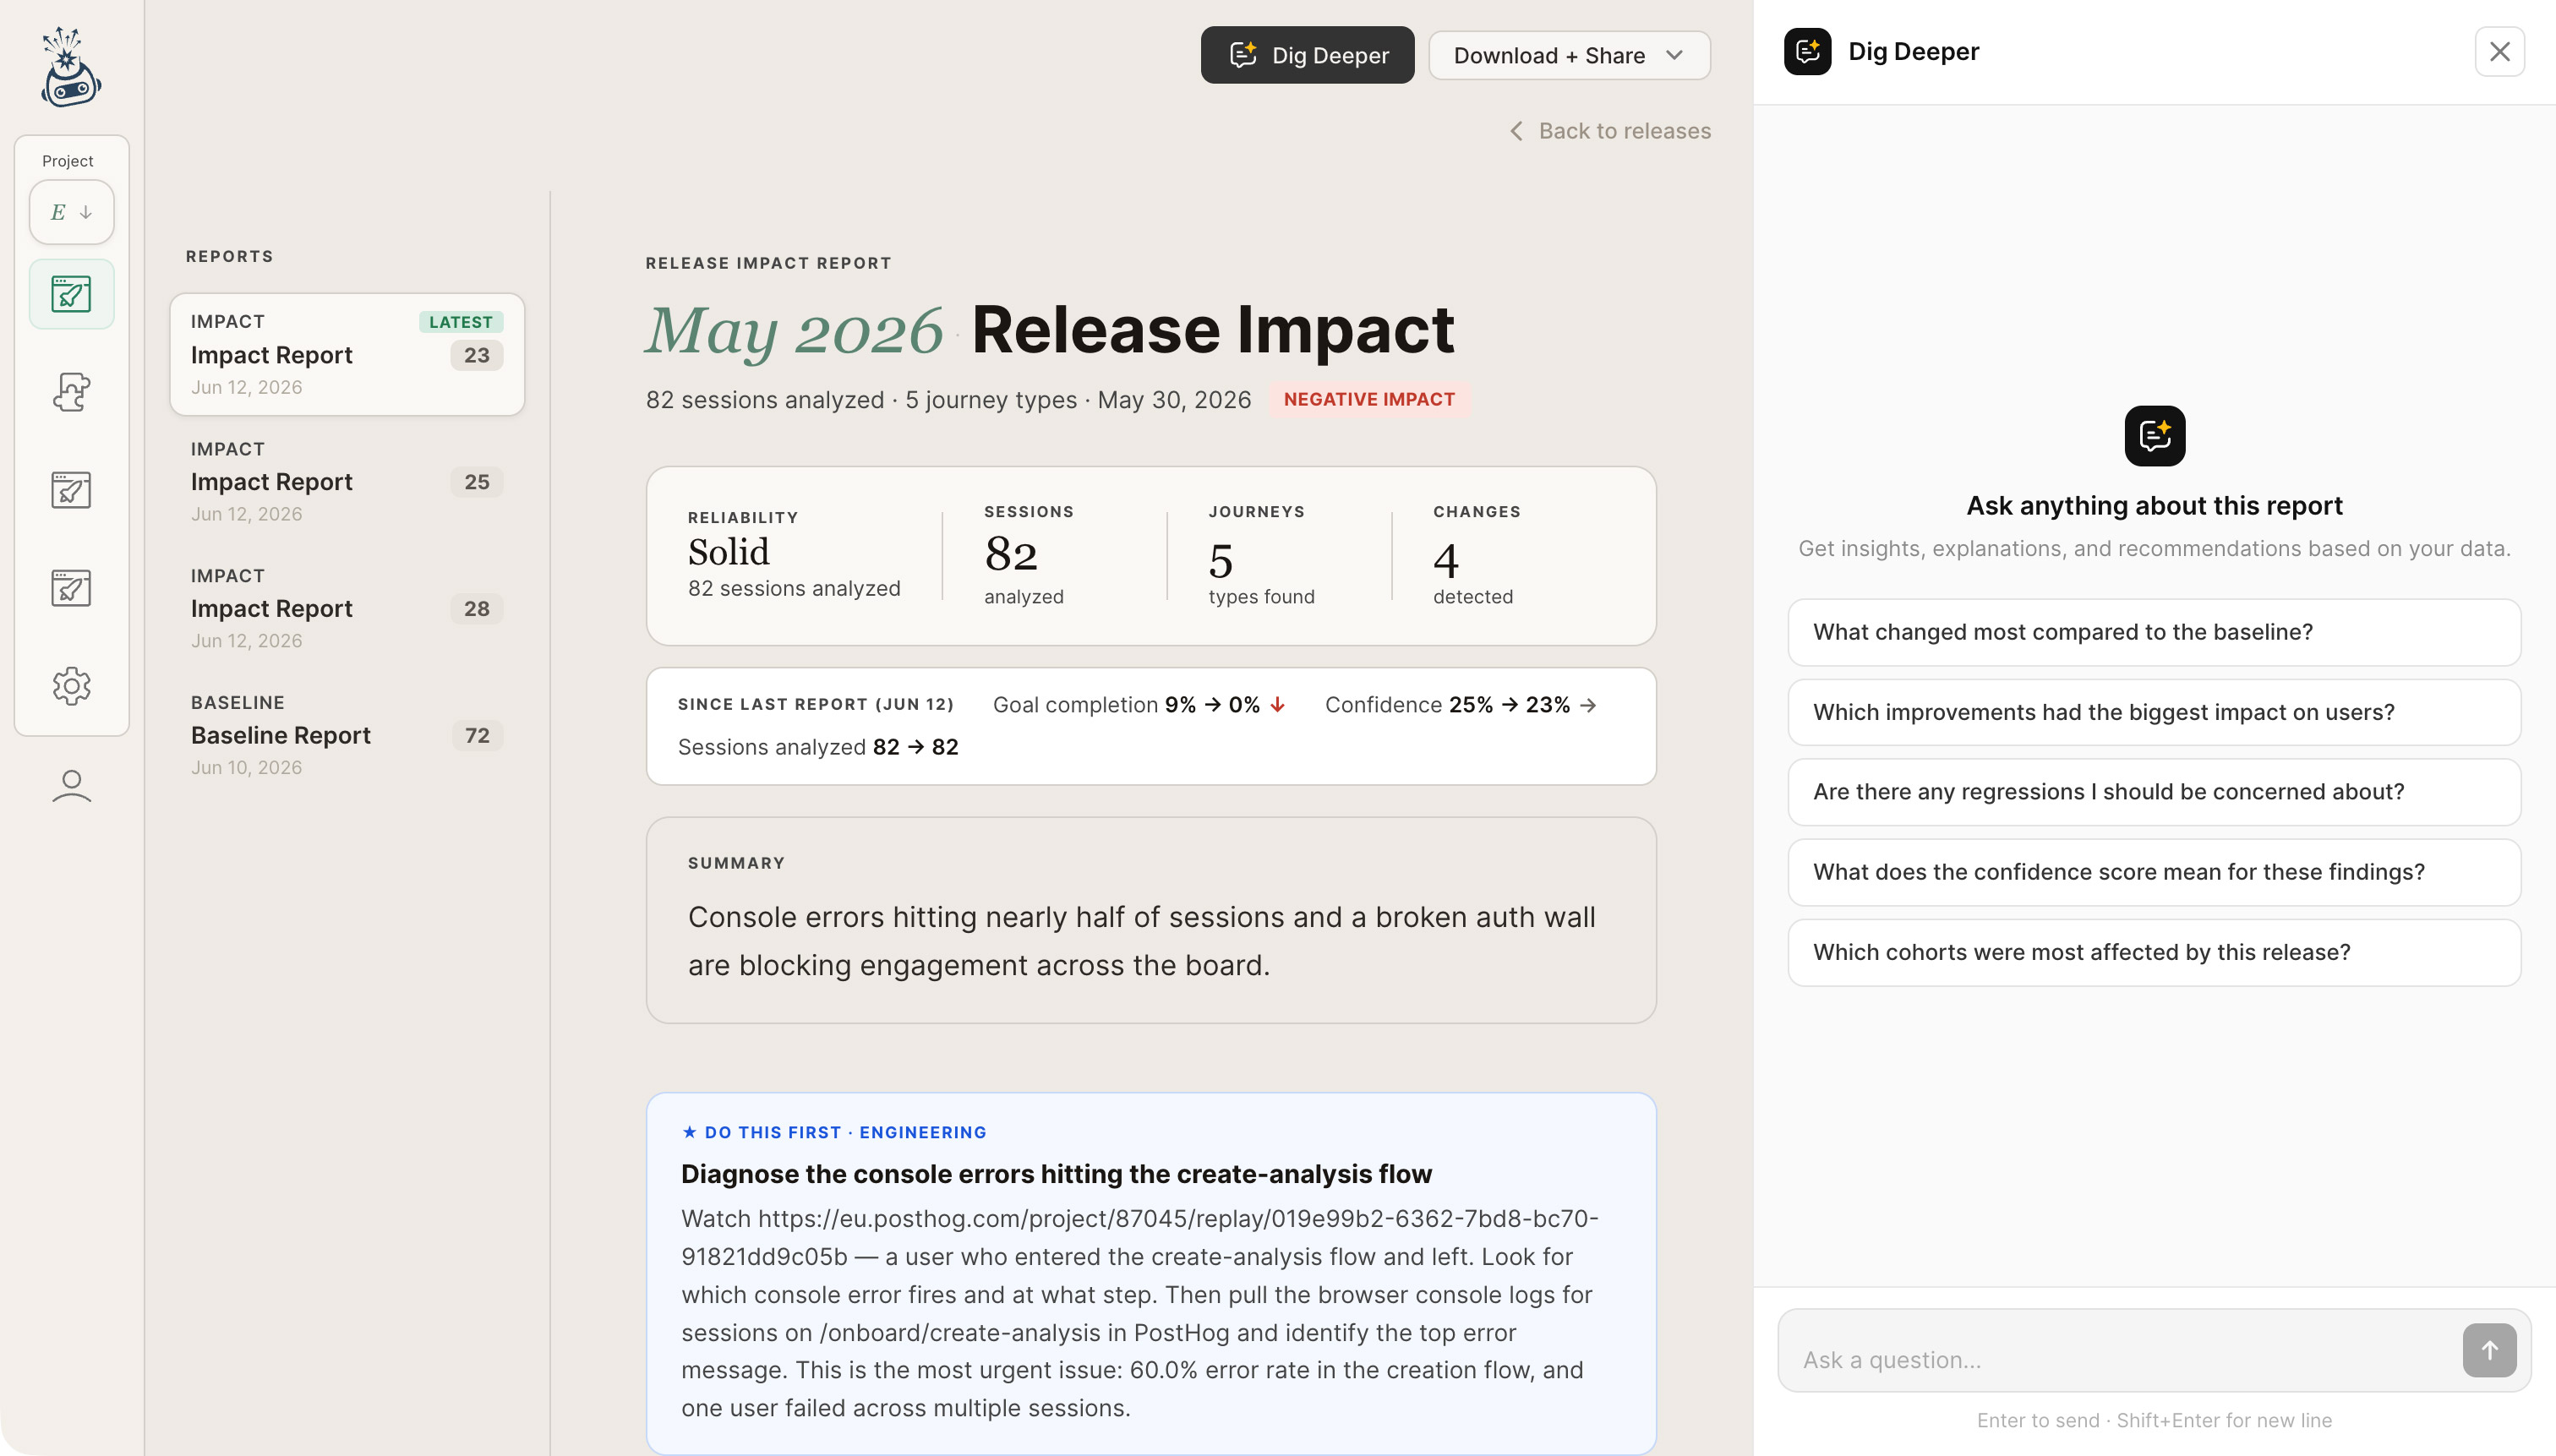
Task: Open the Impact Report with count 28
Action: pos(347,608)
